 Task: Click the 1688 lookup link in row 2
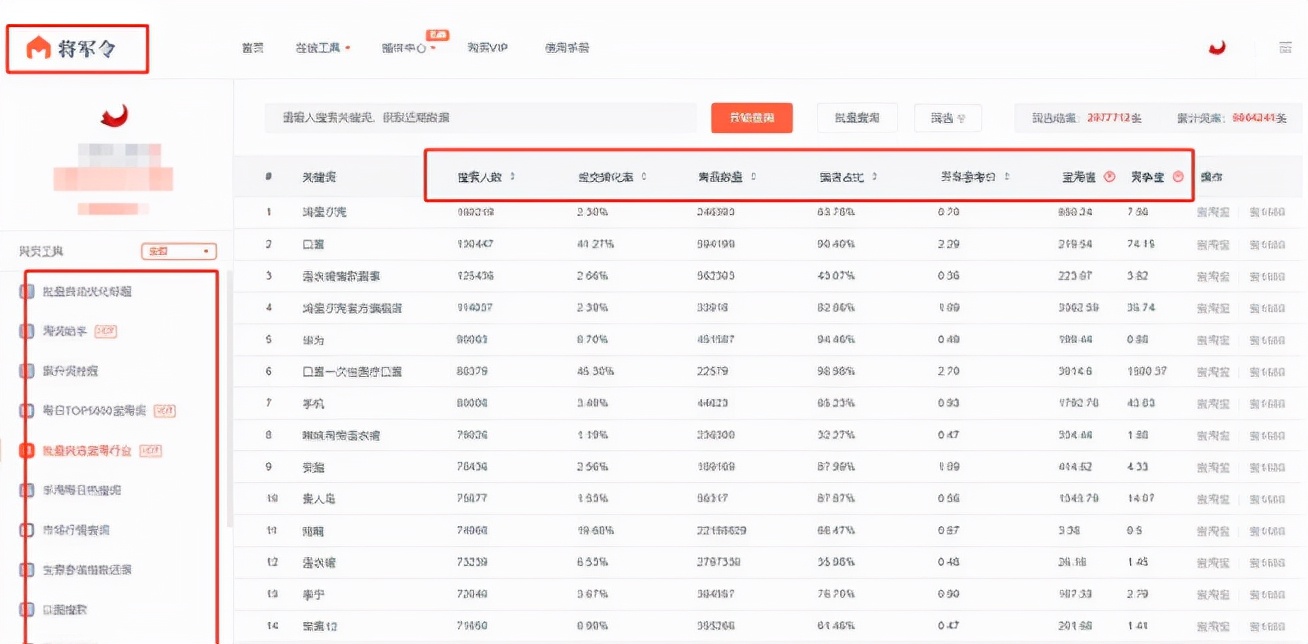coord(1268,244)
